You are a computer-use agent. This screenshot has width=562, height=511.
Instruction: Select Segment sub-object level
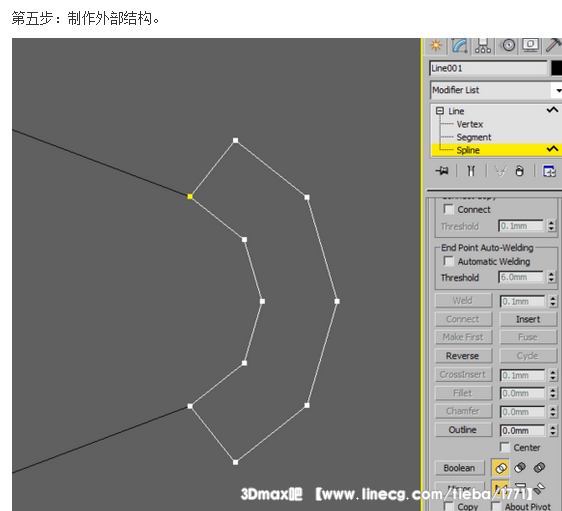point(473,137)
